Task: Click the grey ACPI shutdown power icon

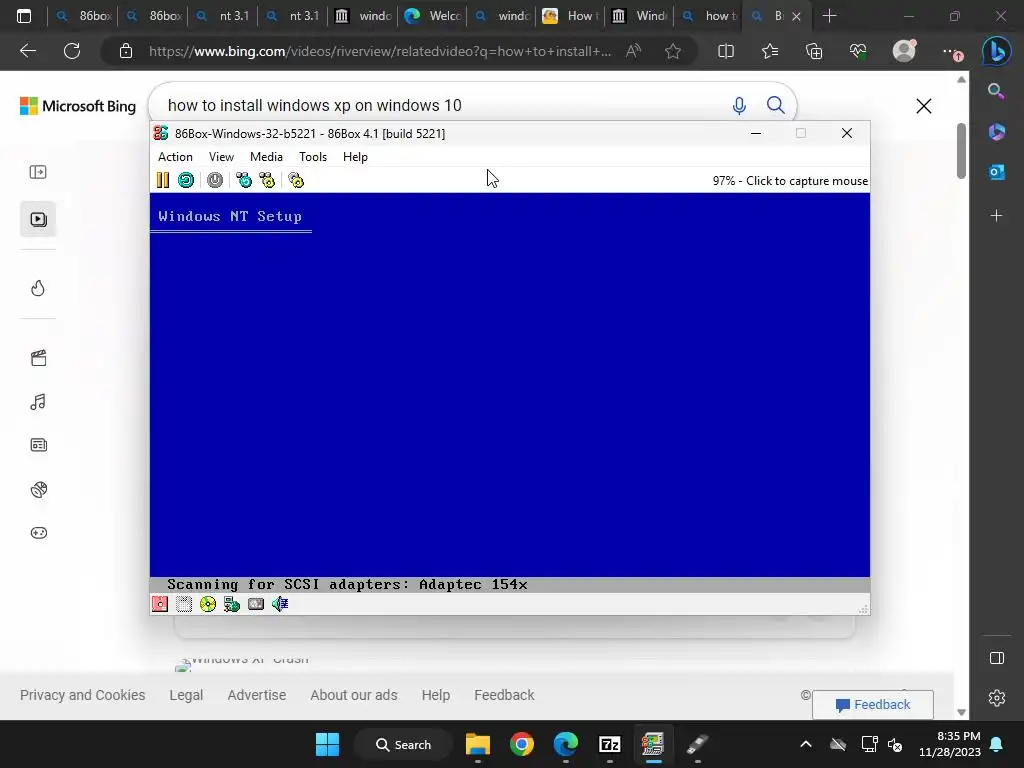Action: (215, 180)
